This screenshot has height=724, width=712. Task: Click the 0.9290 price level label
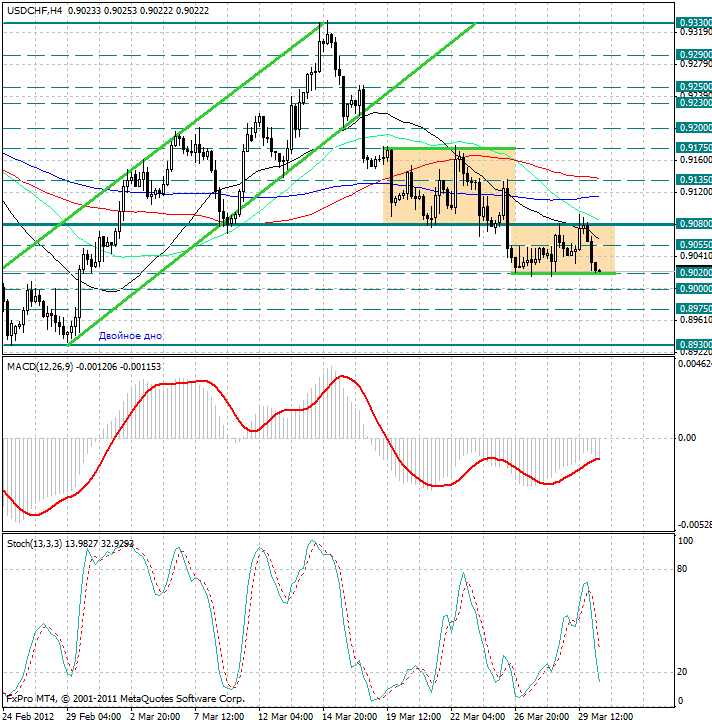(694, 55)
